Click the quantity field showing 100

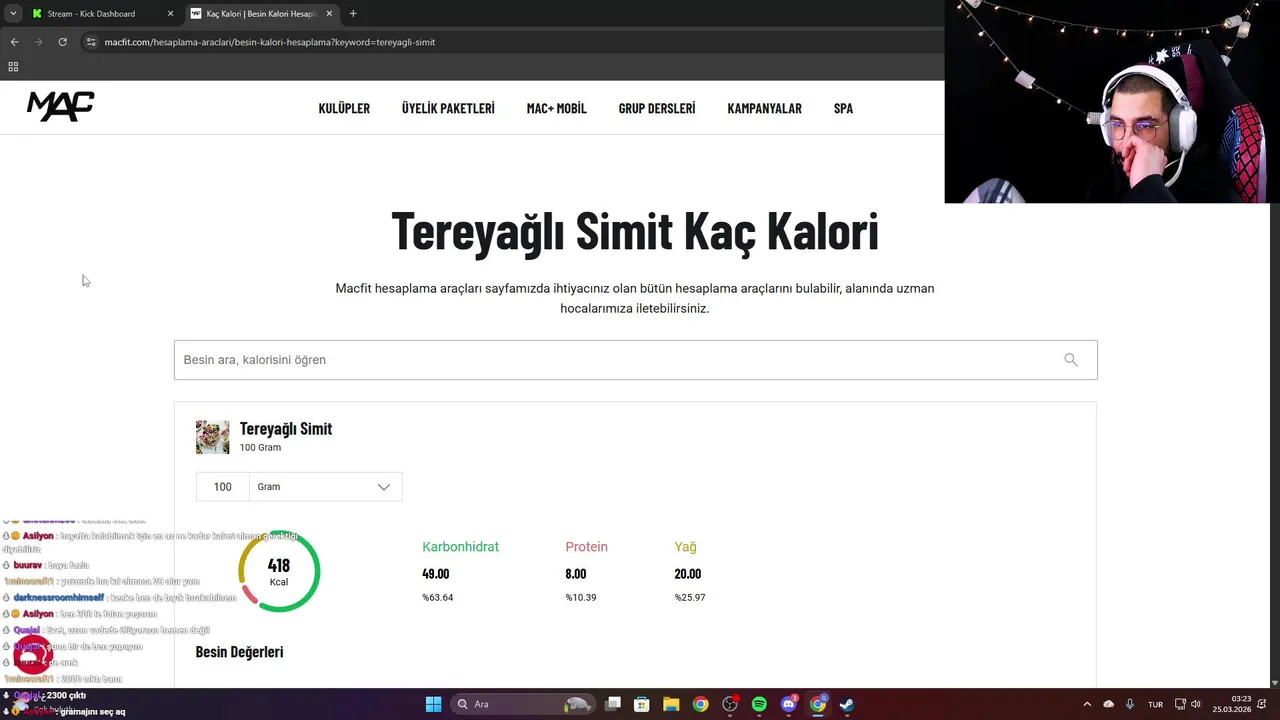click(222, 487)
